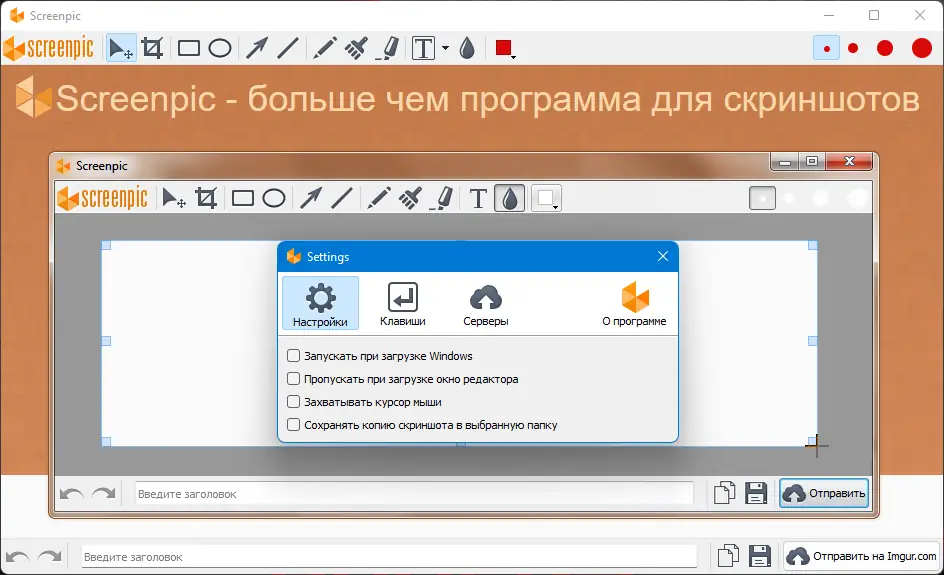Viewport: 944px width, 575px height.
Task: Tick Пропускать при загрузке окно редактора
Action: point(293,379)
